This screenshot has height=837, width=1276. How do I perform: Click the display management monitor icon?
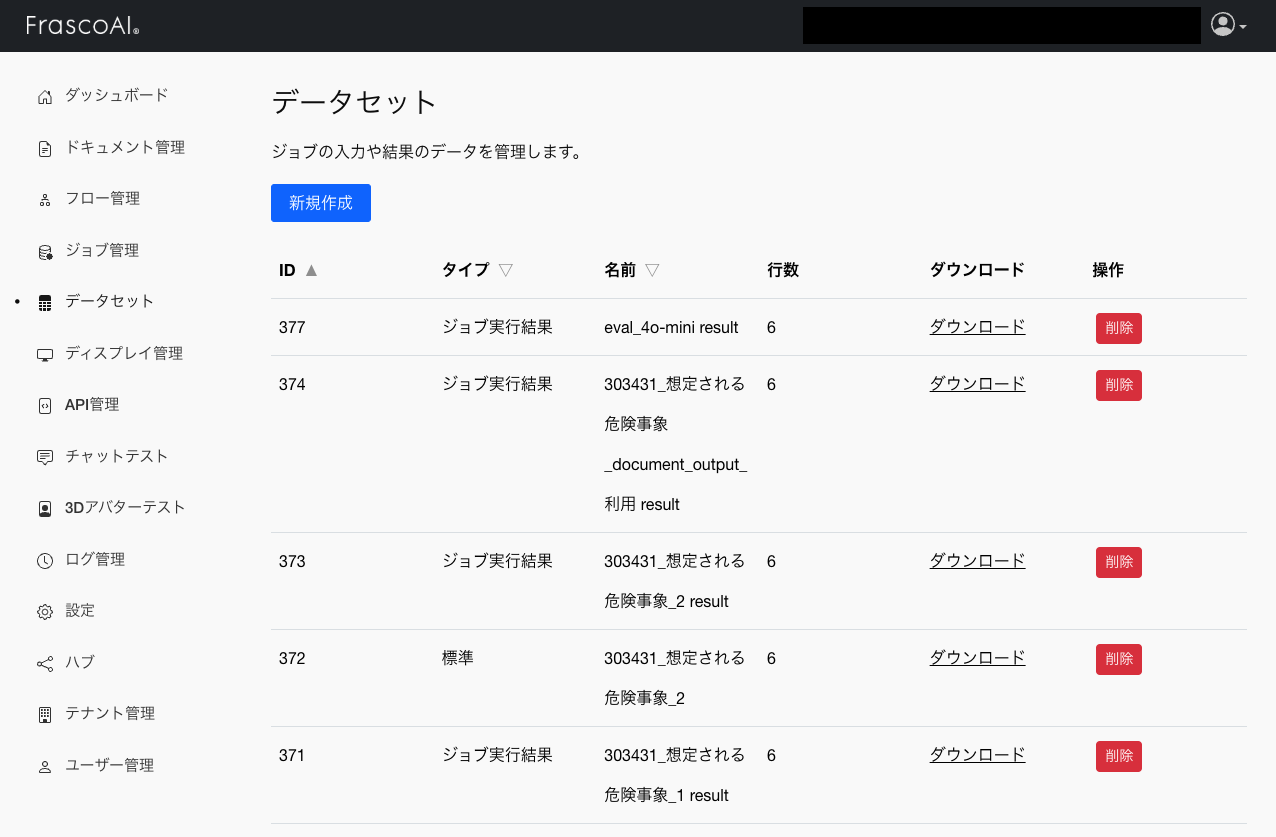44,355
